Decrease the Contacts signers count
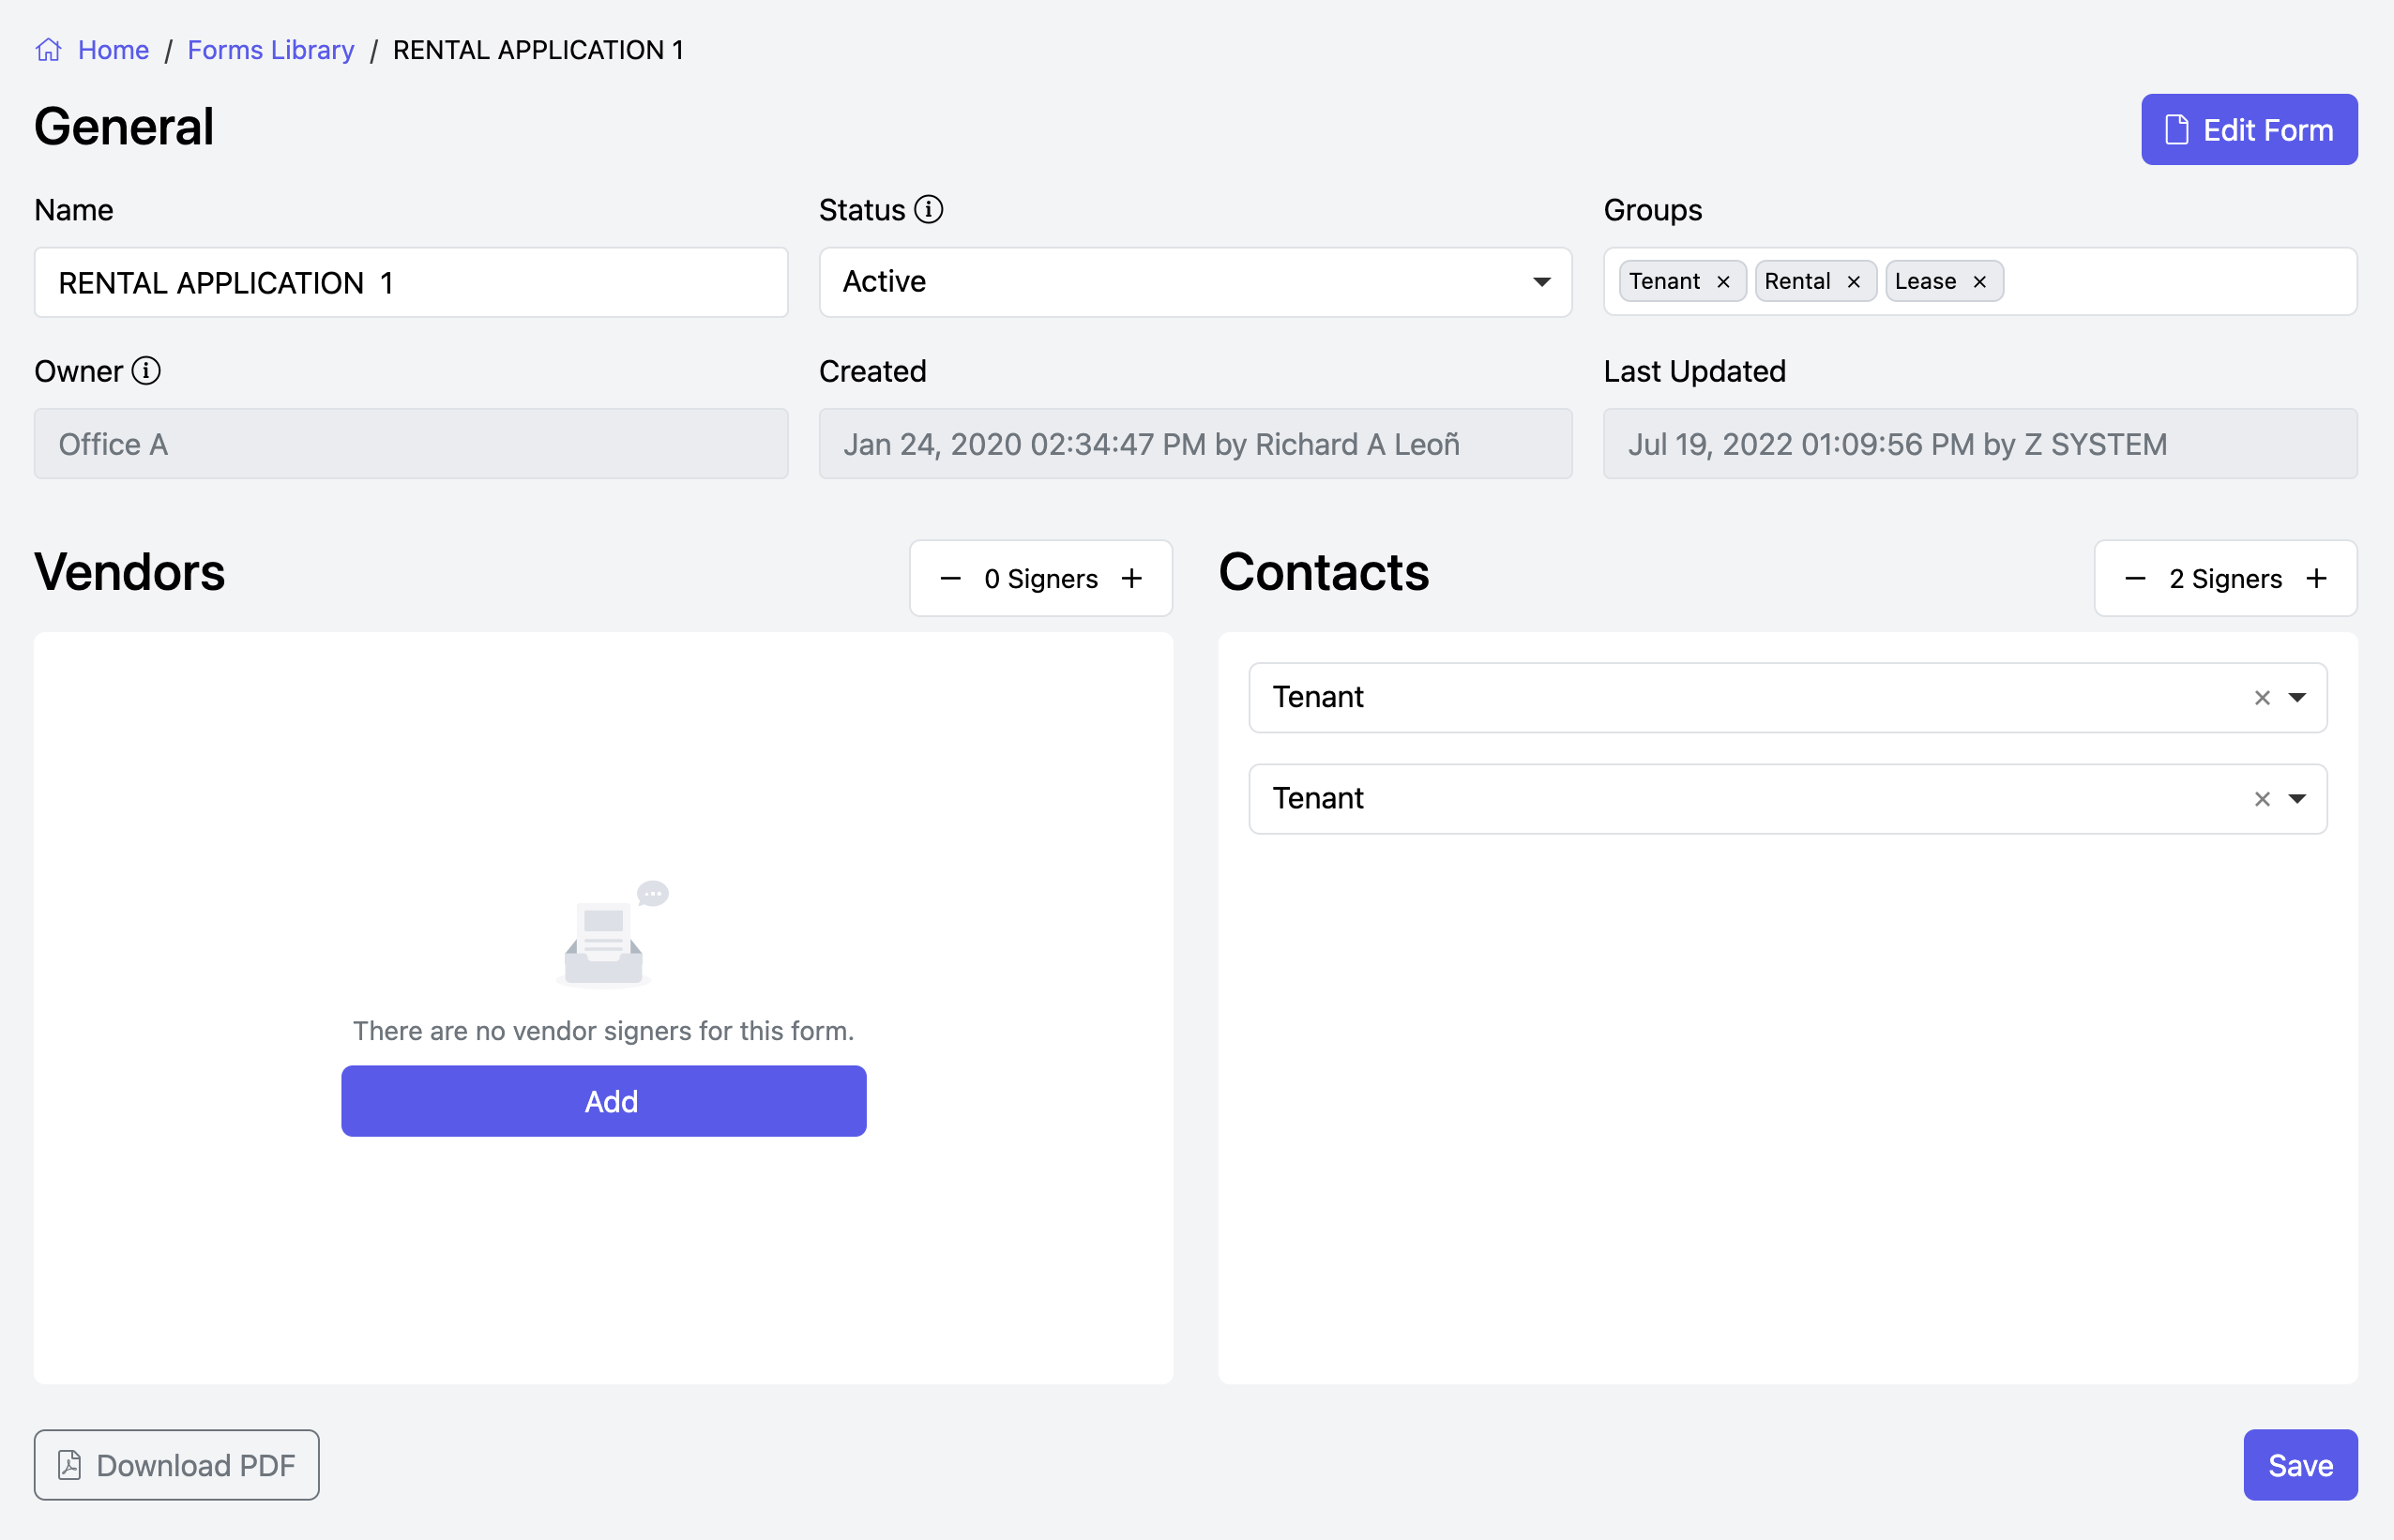Image resolution: width=2394 pixels, height=1540 pixels. [x=2135, y=579]
